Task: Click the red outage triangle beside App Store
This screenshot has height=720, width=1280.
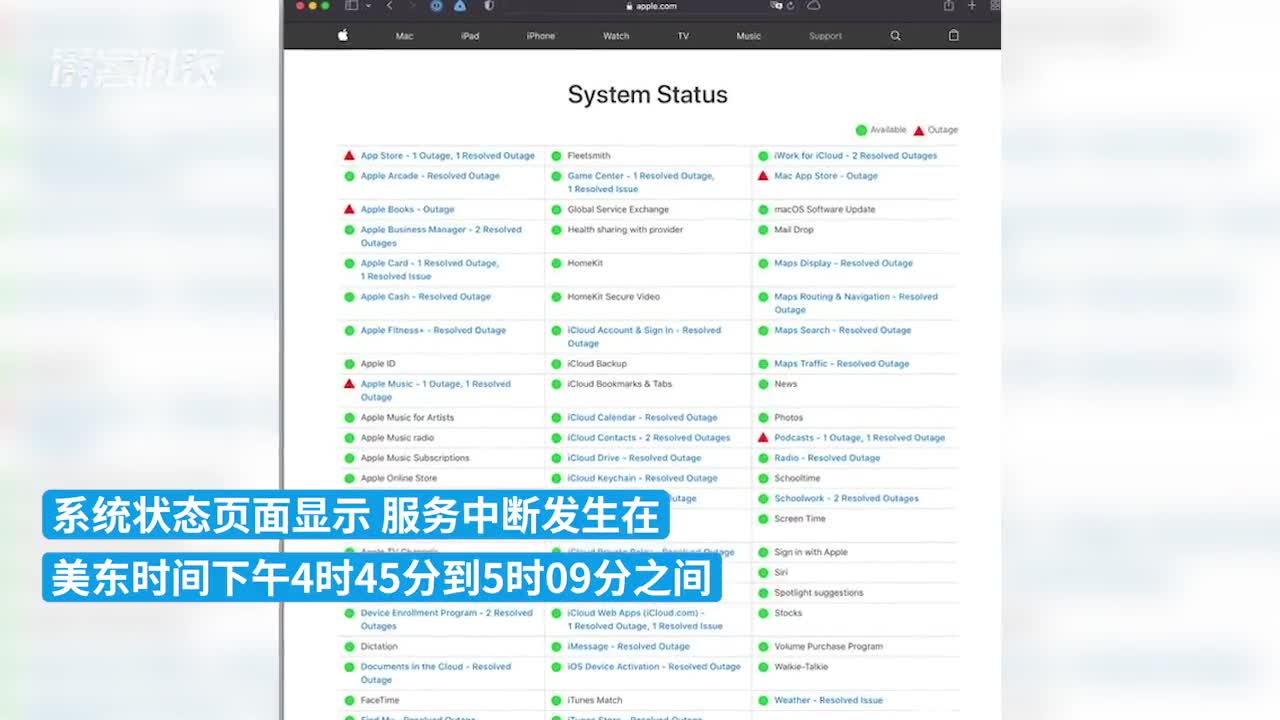Action: (x=349, y=156)
